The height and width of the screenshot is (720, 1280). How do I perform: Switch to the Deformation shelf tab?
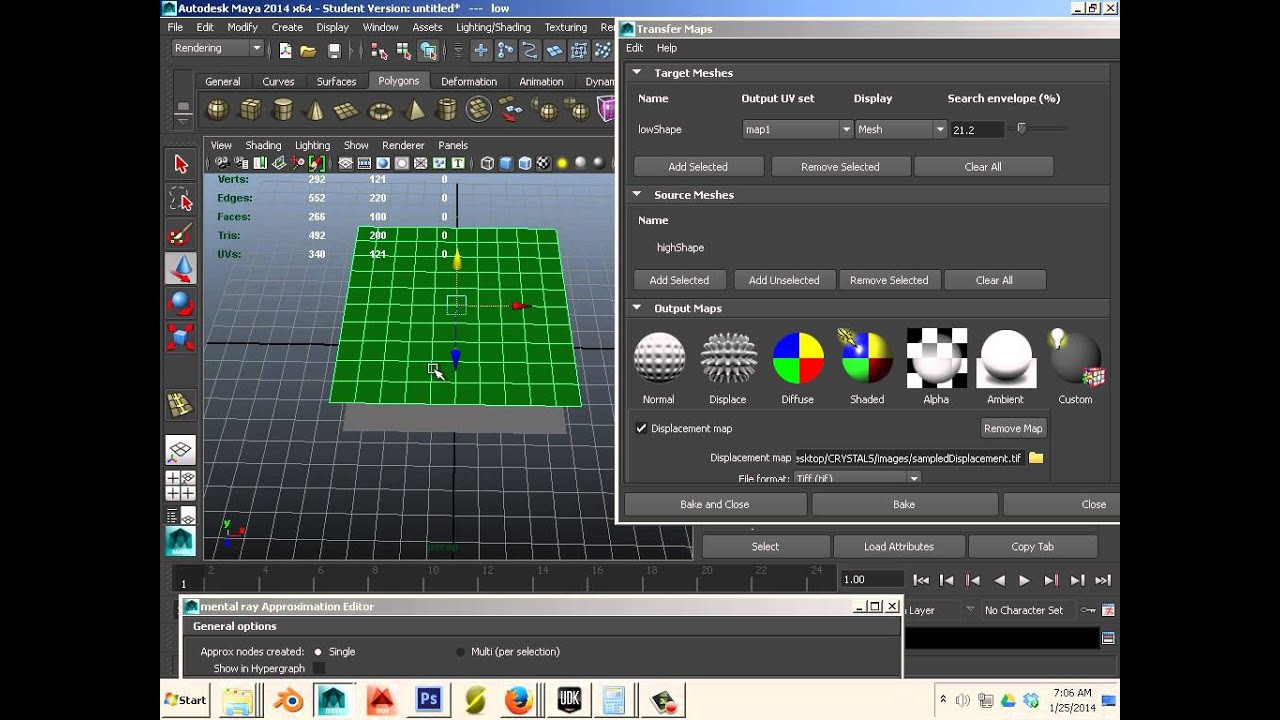469,81
